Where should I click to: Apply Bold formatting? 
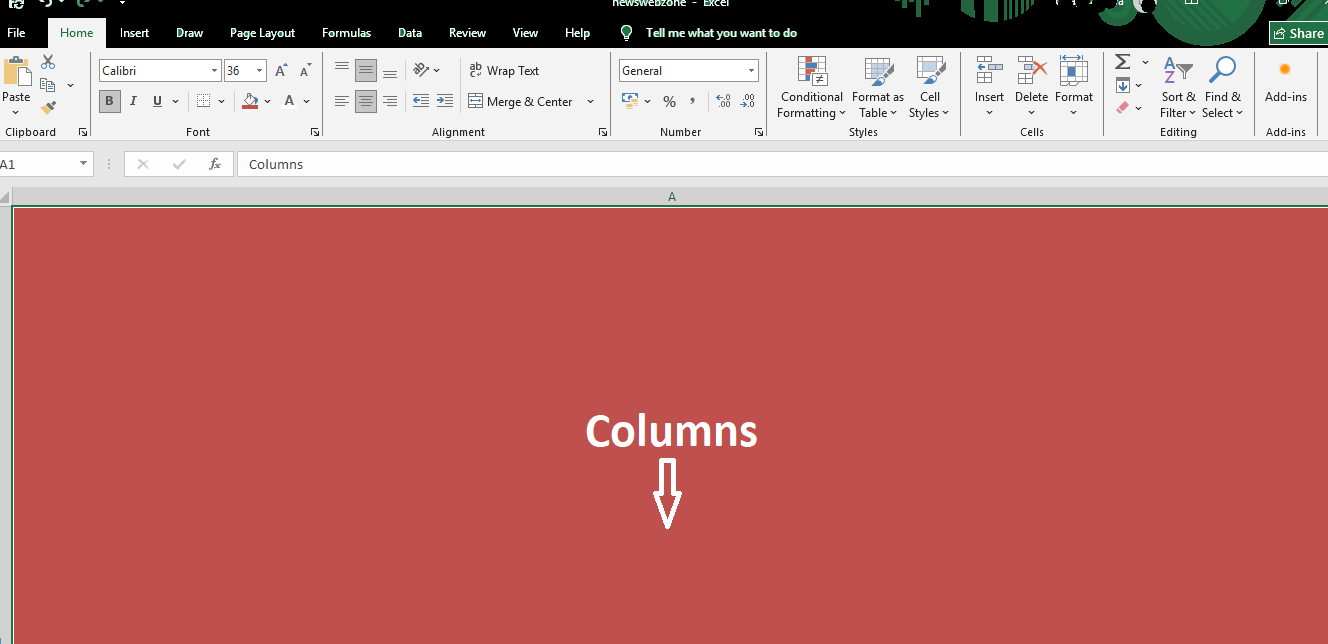(x=109, y=101)
